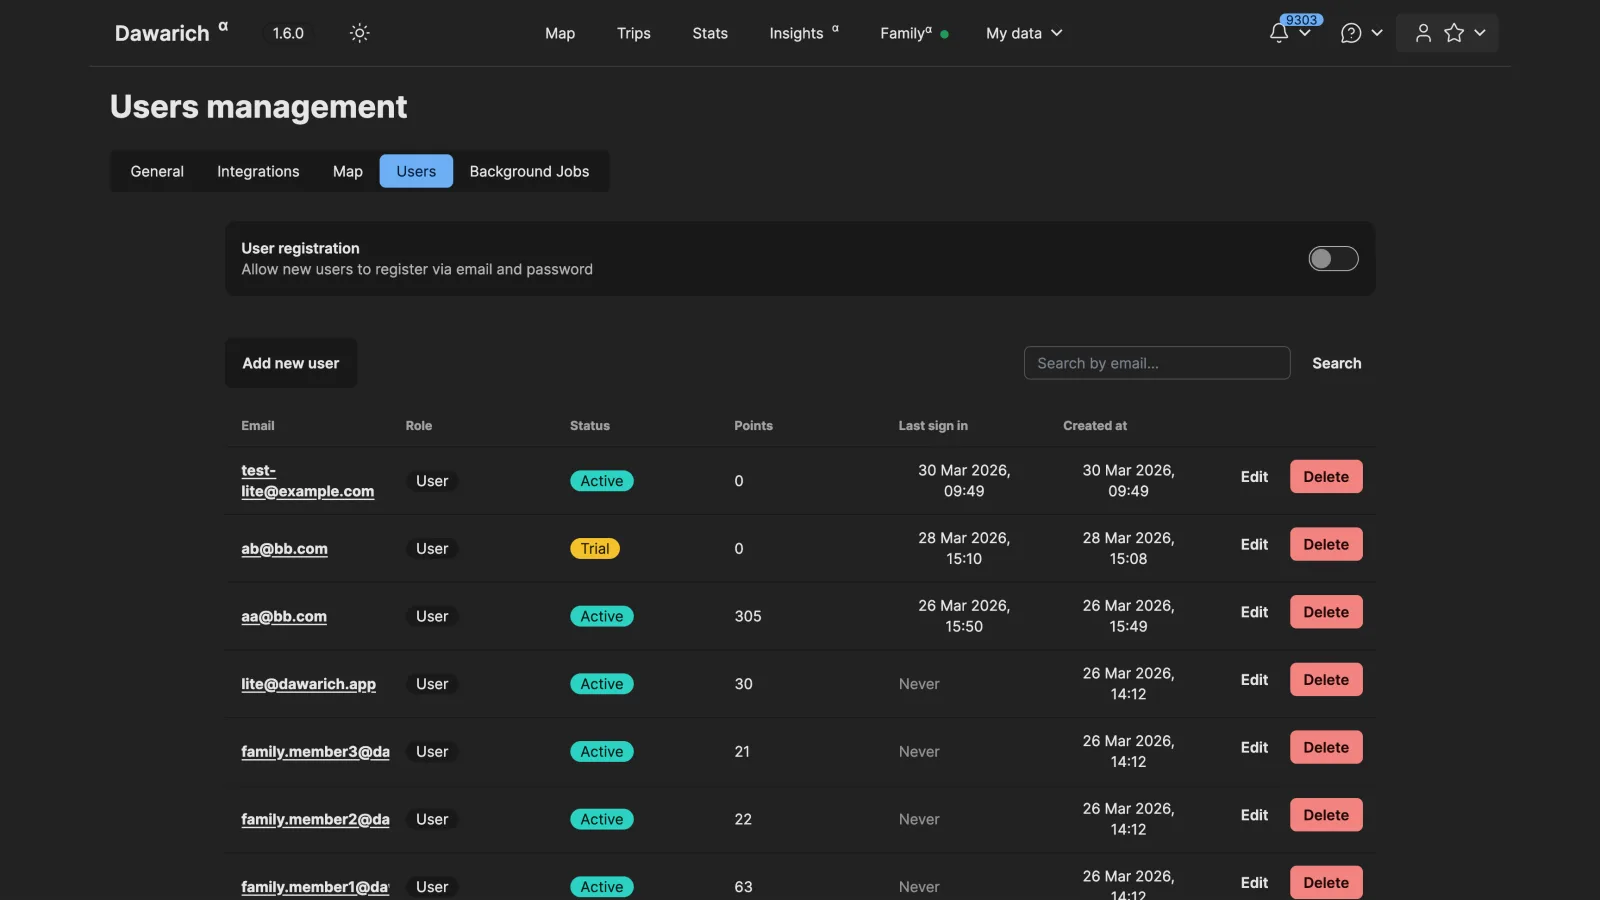Enable the User registration toggle
This screenshot has height=900, width=1600.
pyautogui.click(x=1334, y=259)
